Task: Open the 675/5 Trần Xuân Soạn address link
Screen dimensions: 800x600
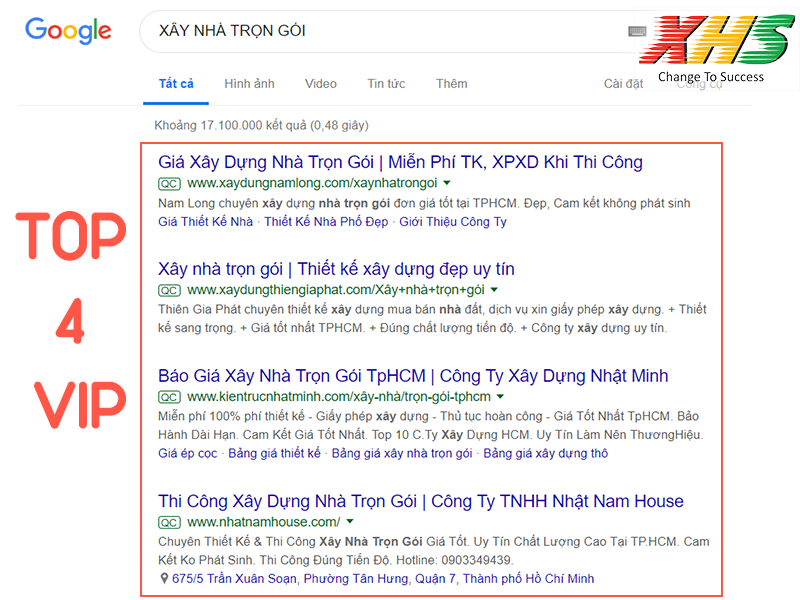Action: pos(383,579)
